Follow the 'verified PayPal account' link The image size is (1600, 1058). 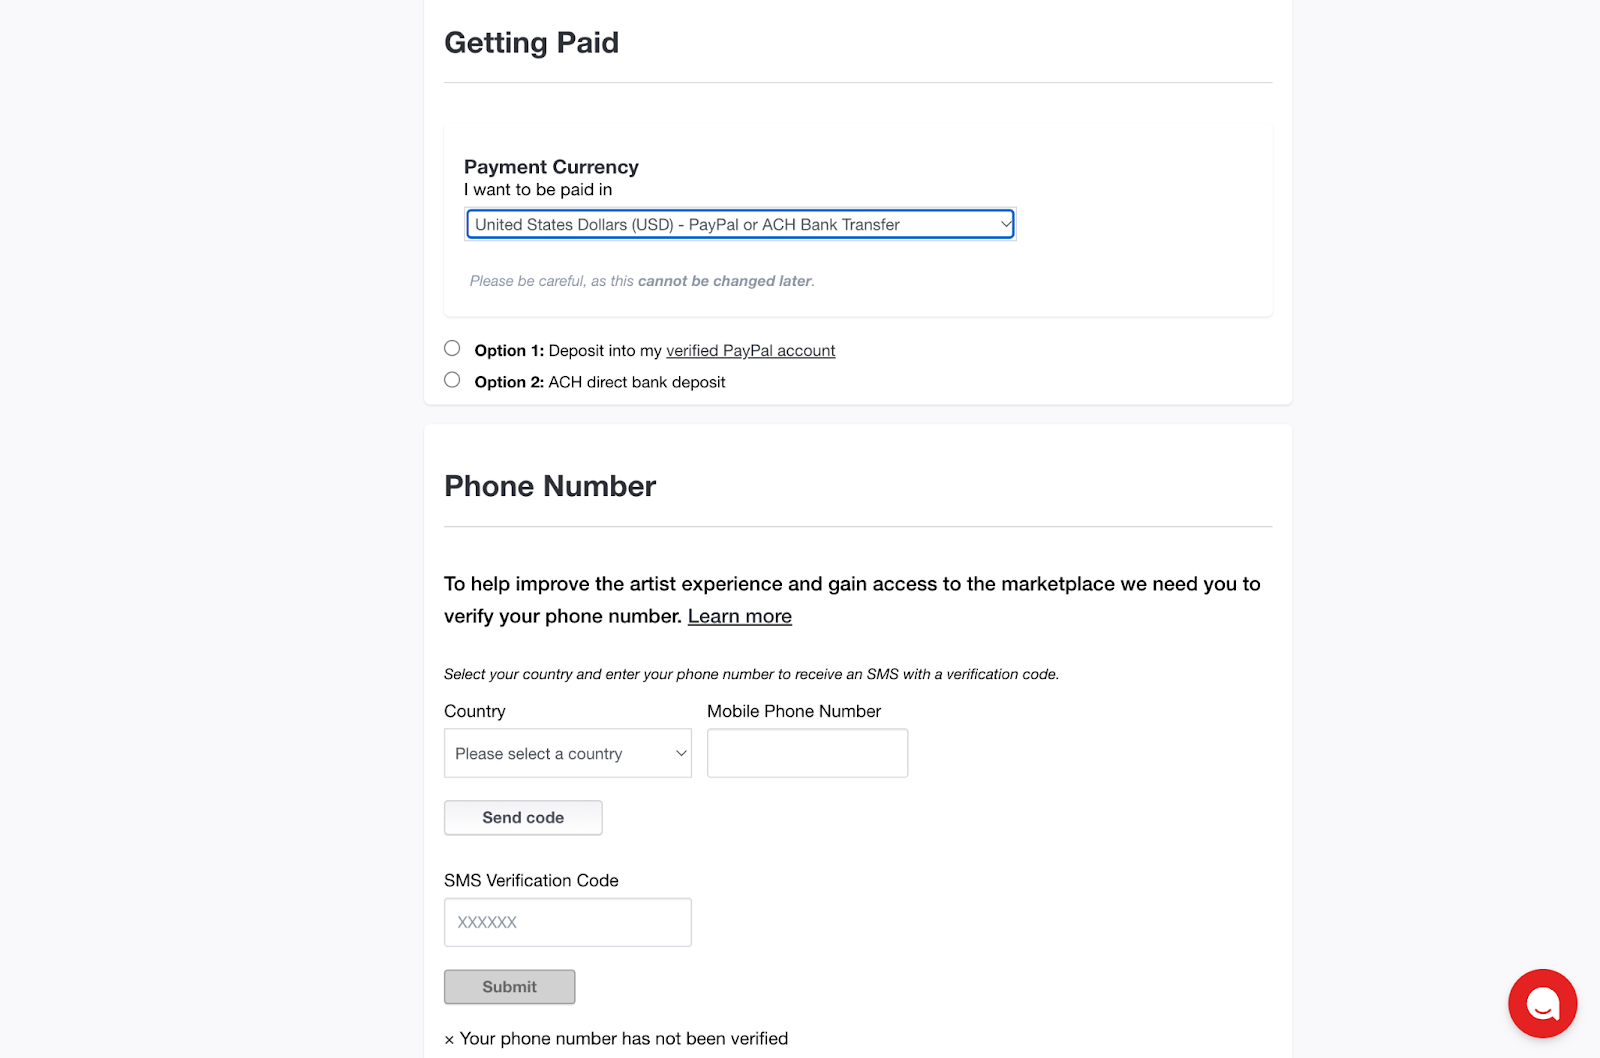click(750, 350)
